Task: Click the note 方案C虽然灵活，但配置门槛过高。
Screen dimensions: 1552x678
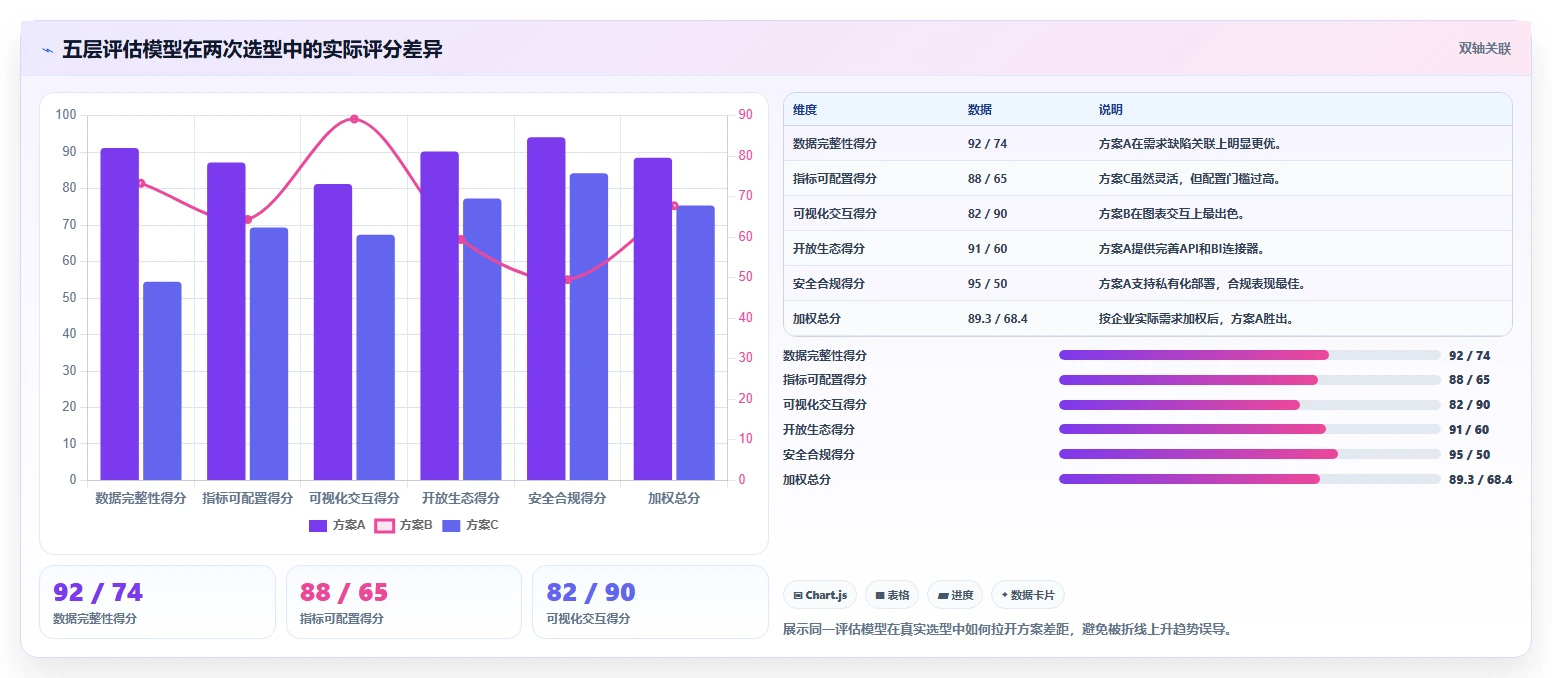Action: [x=1190, y=179]
